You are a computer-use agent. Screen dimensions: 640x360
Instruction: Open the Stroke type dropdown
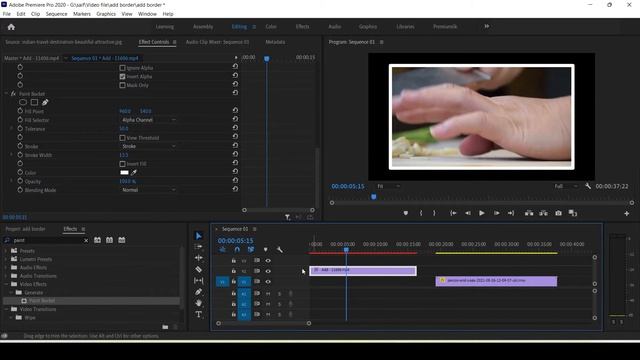149,146
